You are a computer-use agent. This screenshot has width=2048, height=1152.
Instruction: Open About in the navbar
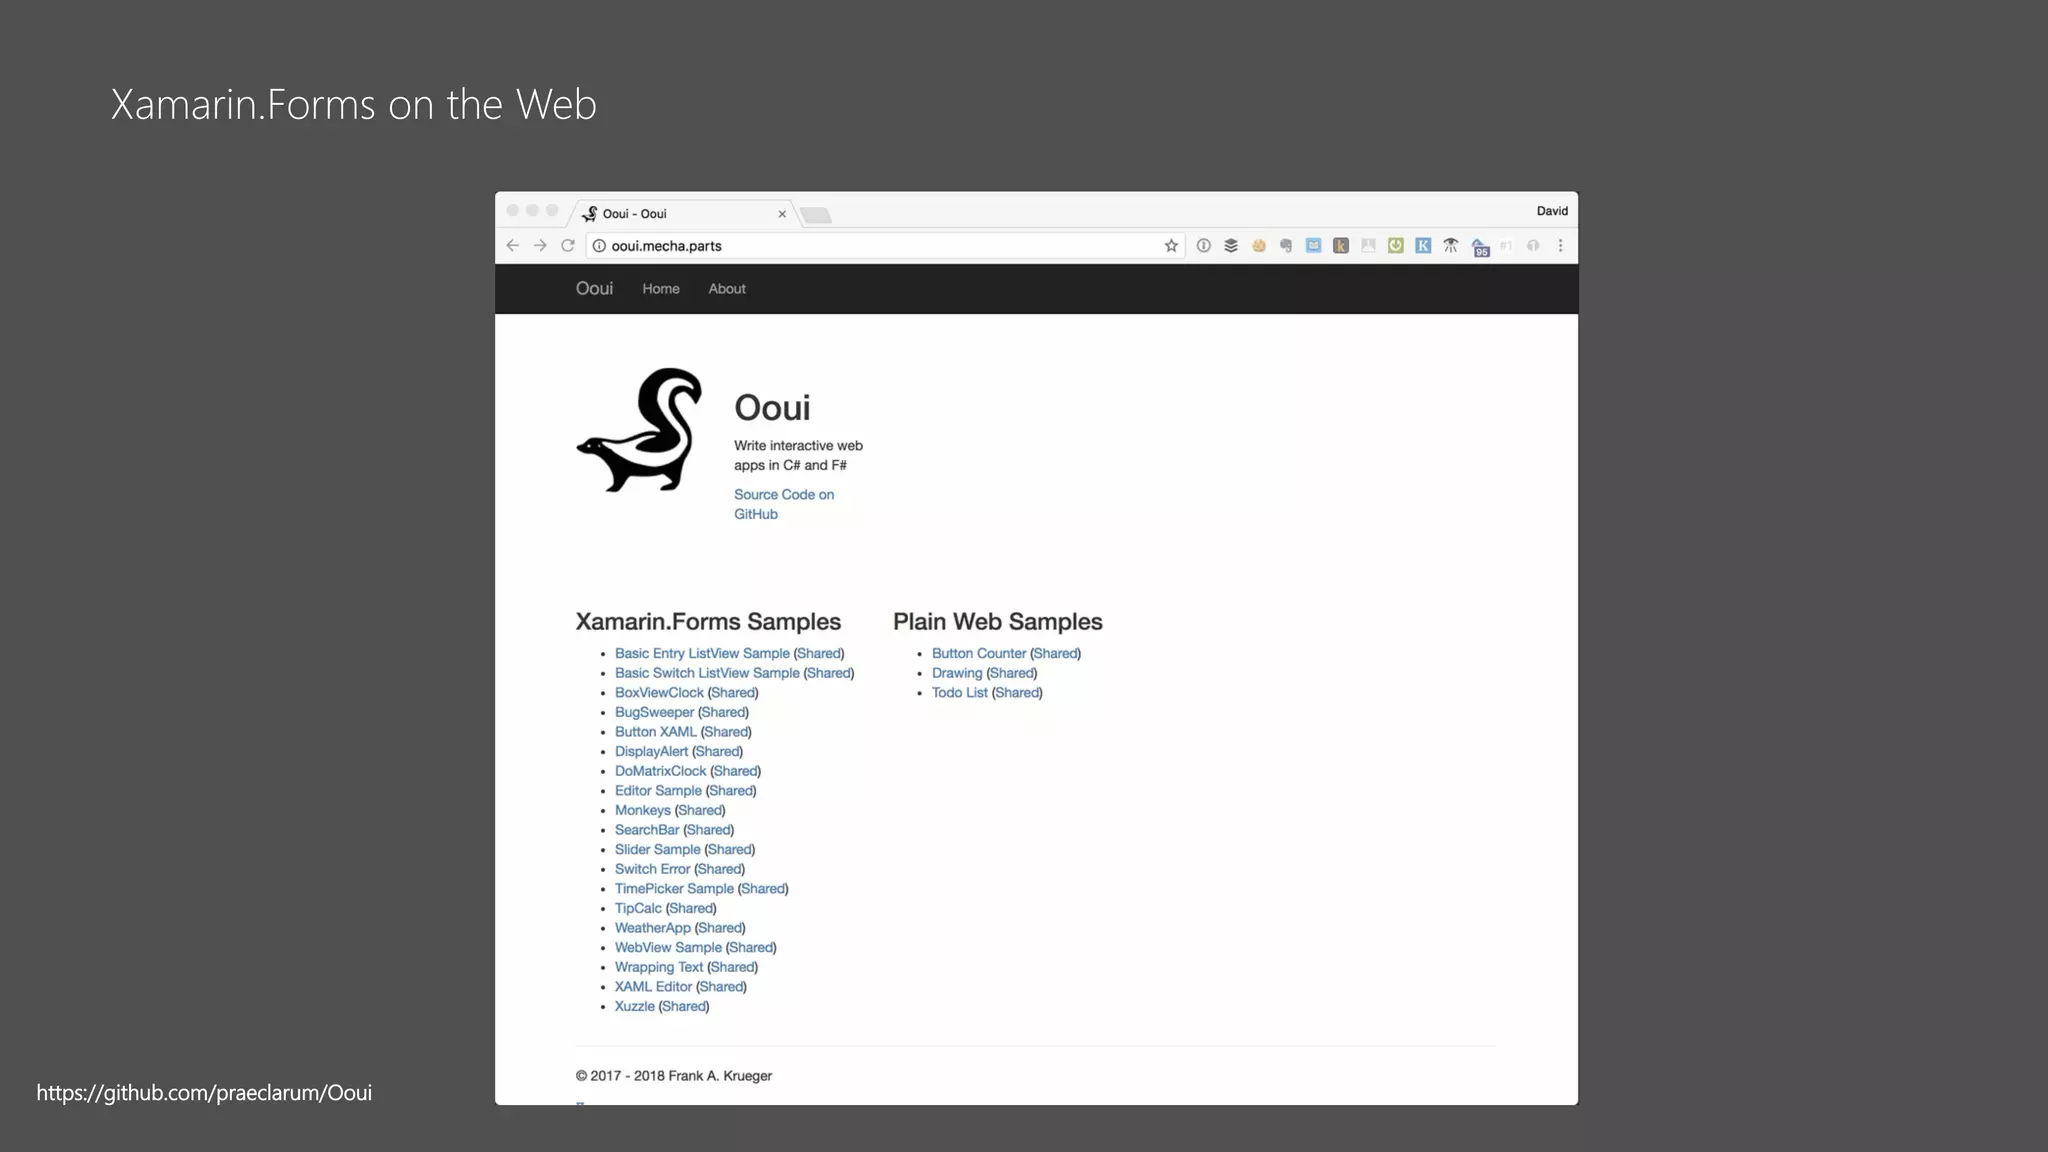click(727, 289)
